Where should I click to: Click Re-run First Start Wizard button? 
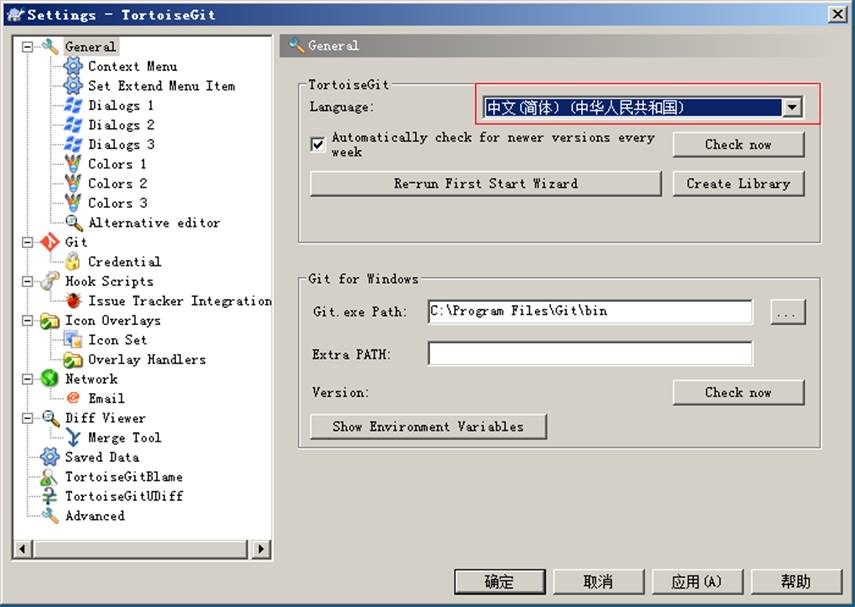[485, 184]
